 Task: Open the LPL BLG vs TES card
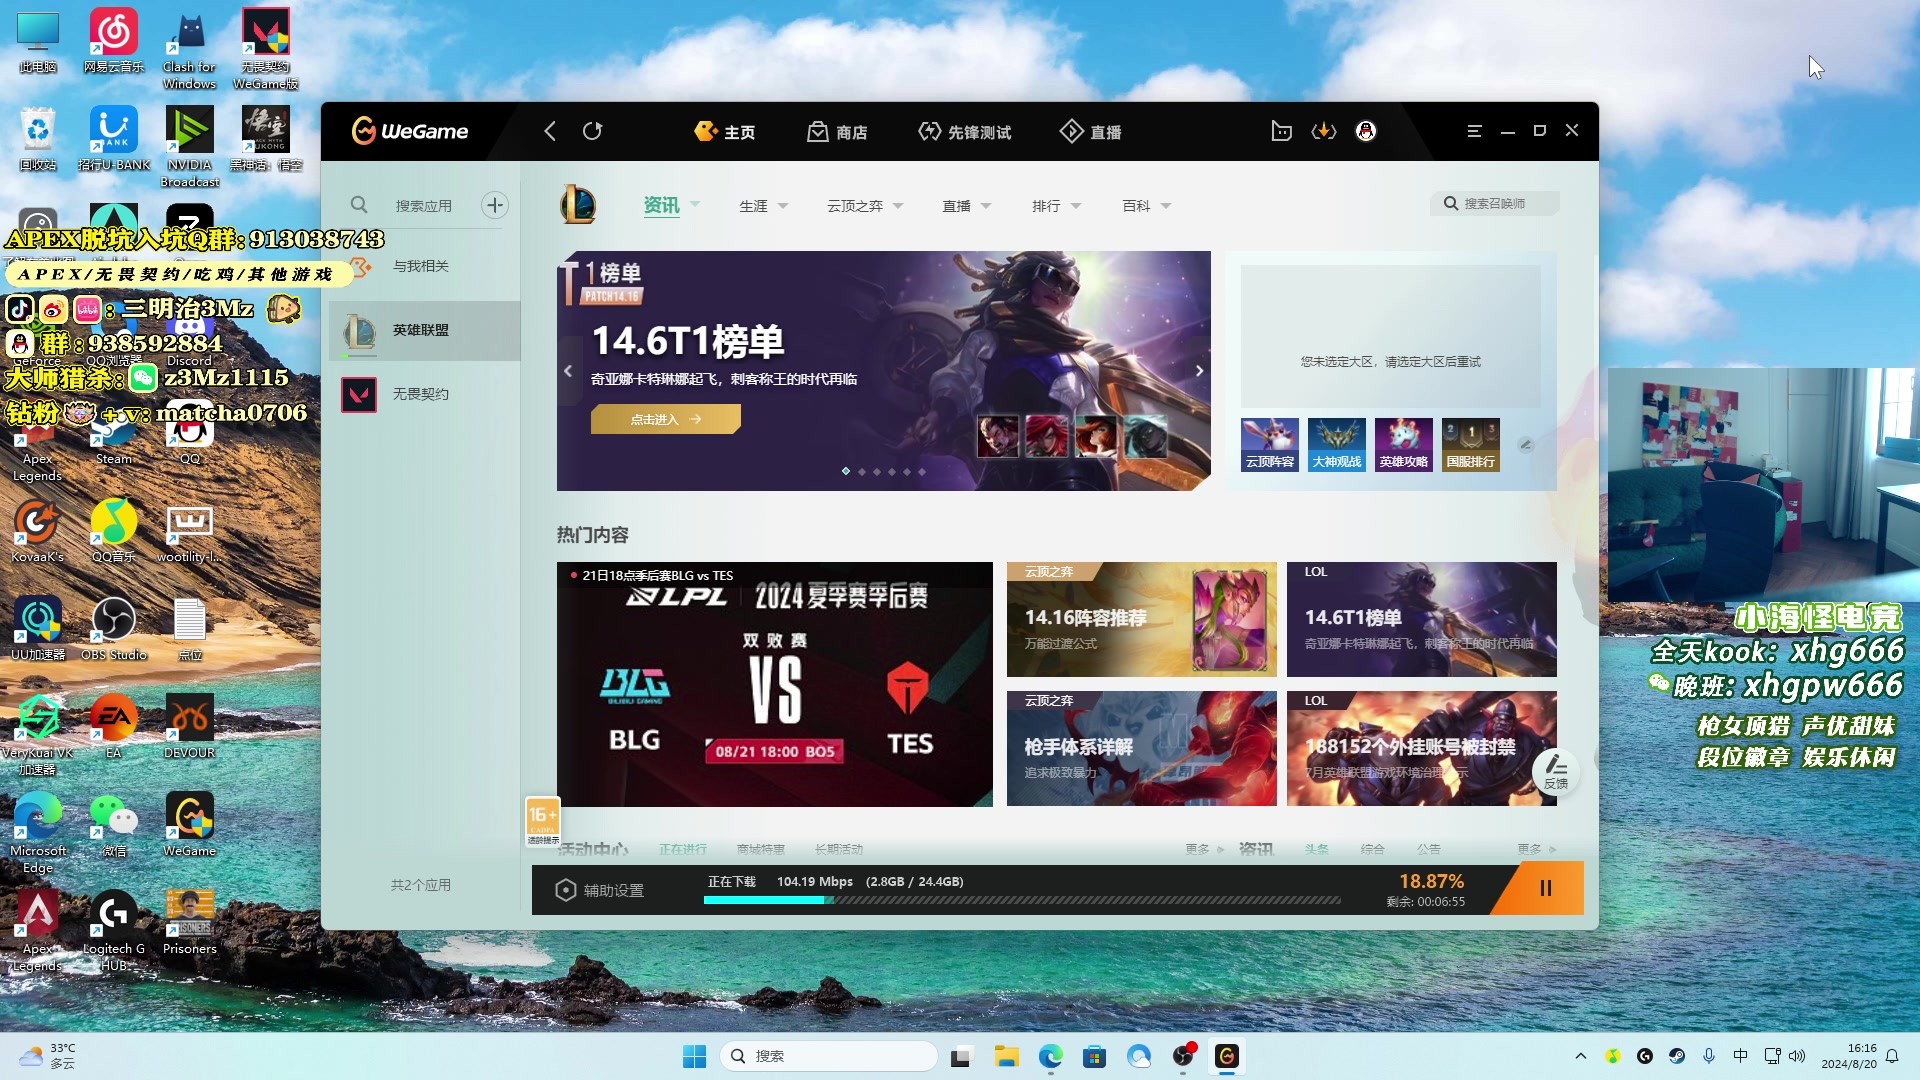(775, 684)
